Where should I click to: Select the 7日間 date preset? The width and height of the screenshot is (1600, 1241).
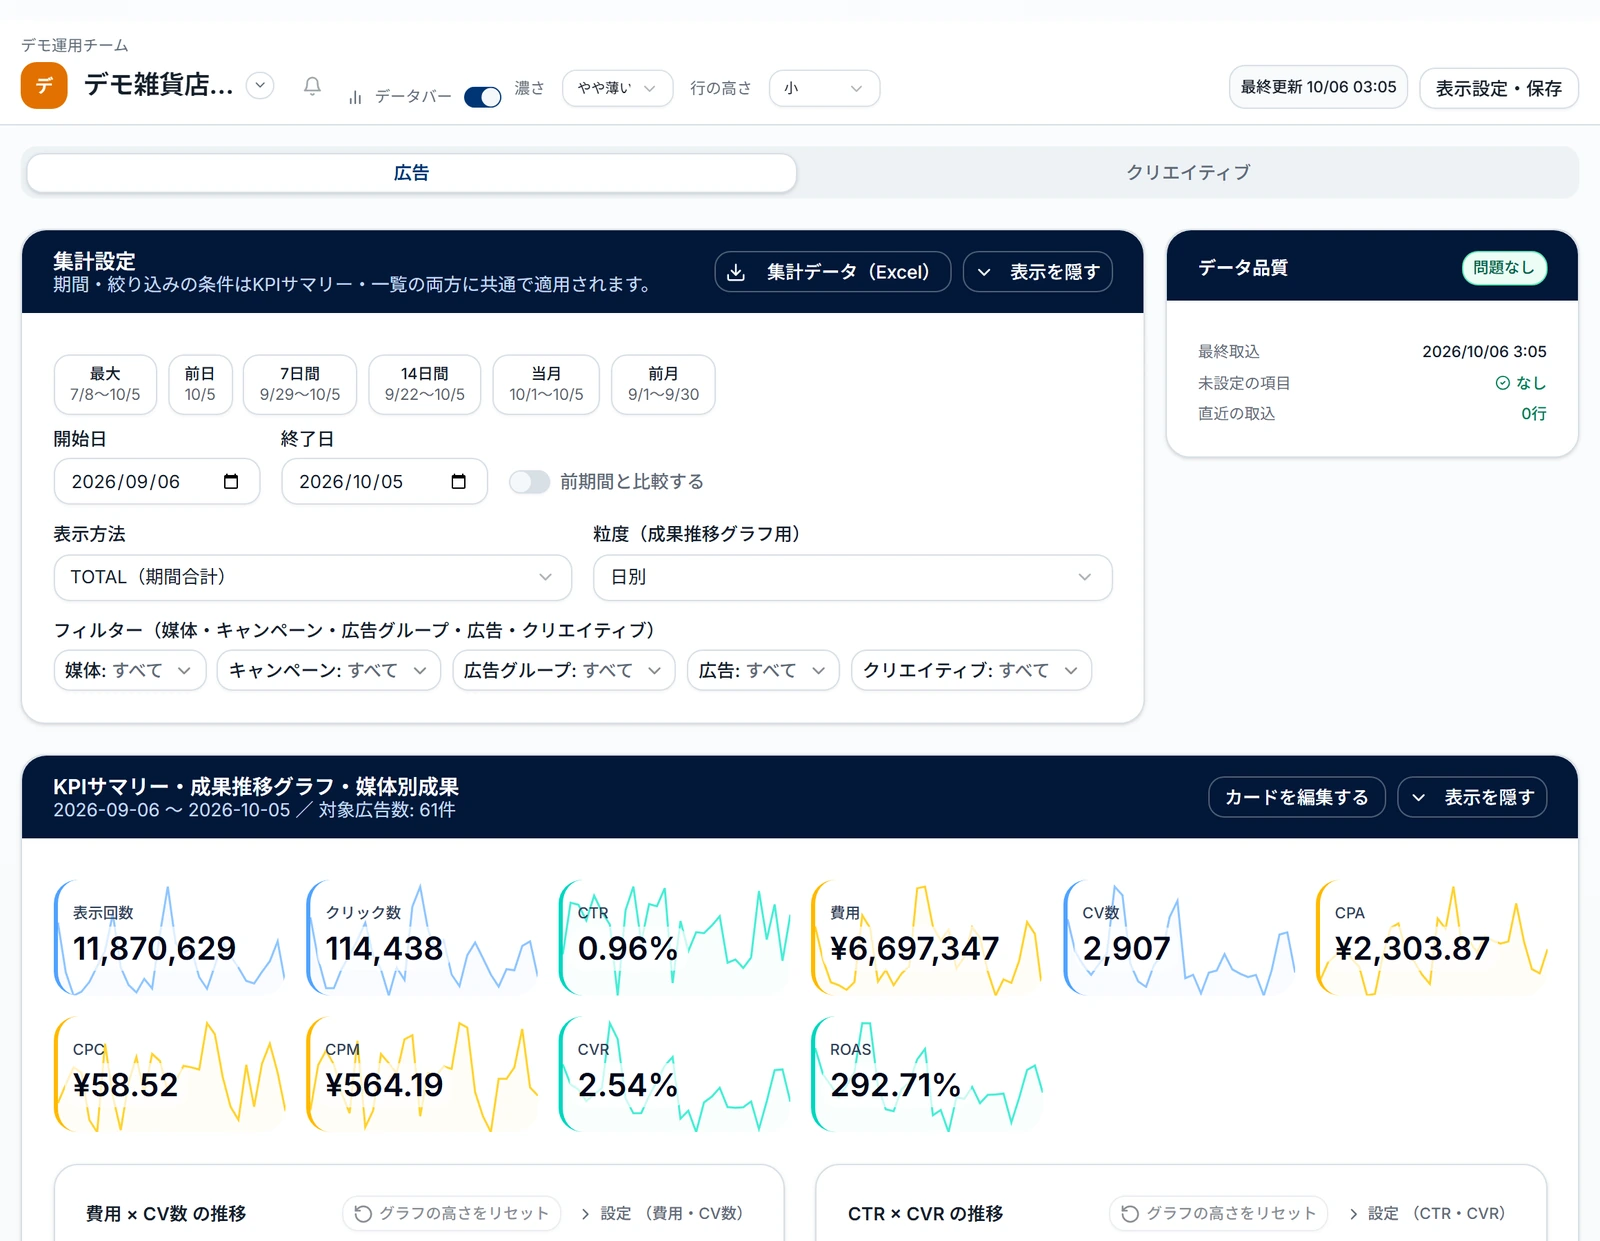tap(300, 384)
